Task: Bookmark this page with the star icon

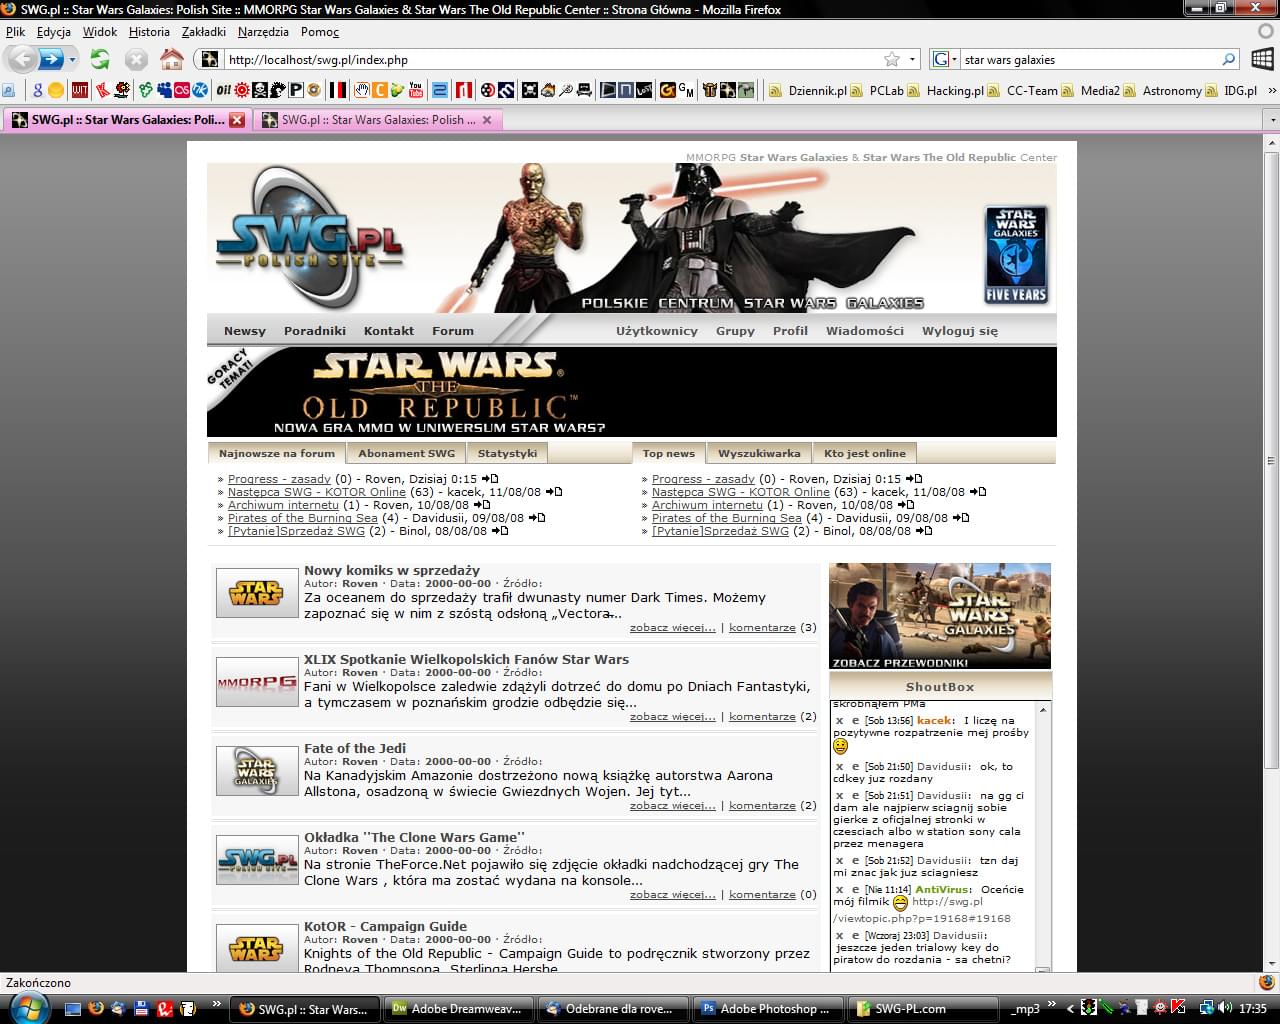Action: pos(891,60)
